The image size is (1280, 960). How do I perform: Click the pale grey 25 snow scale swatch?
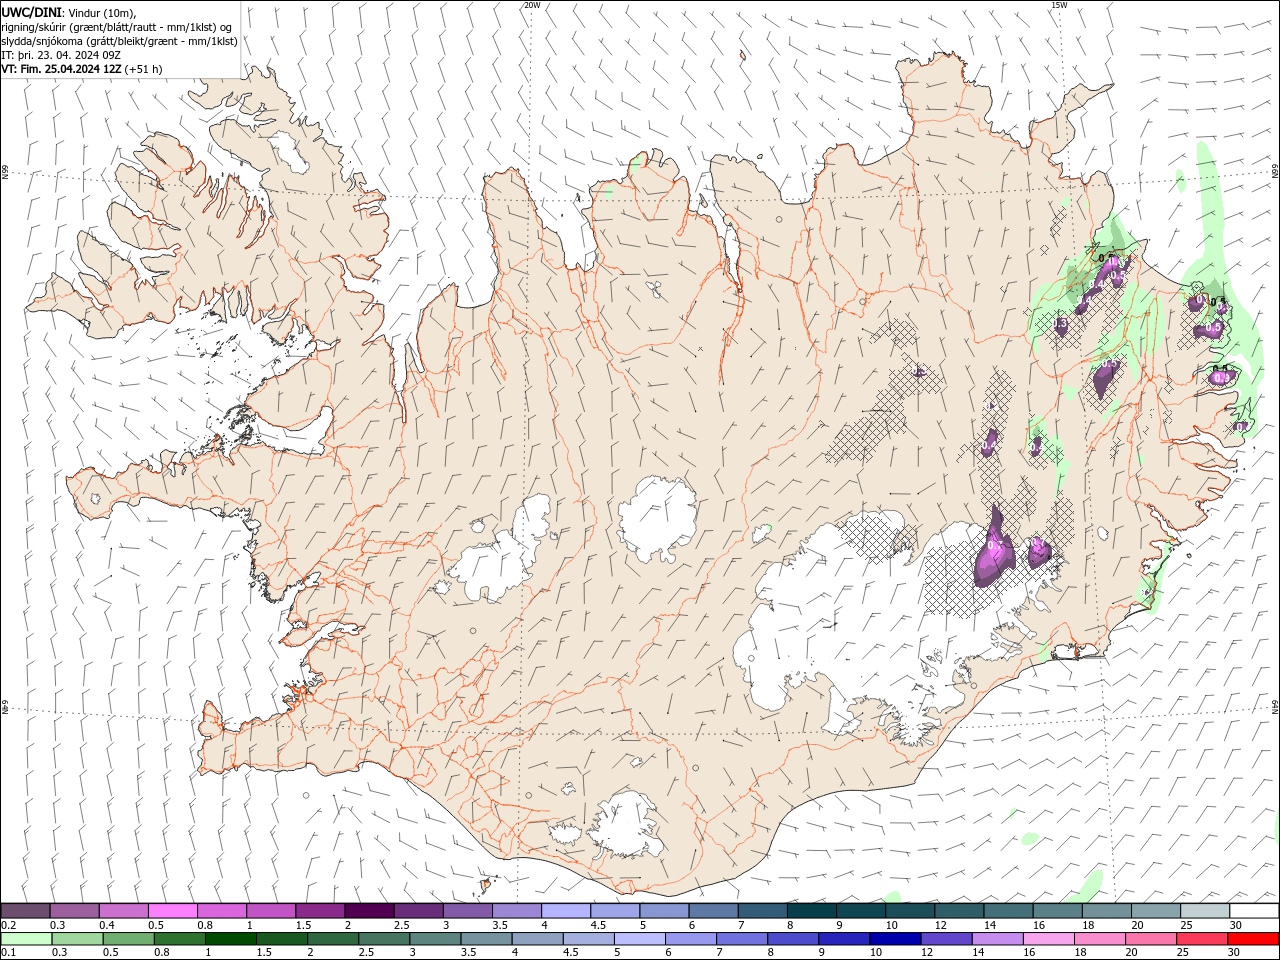pos(1205,911)
